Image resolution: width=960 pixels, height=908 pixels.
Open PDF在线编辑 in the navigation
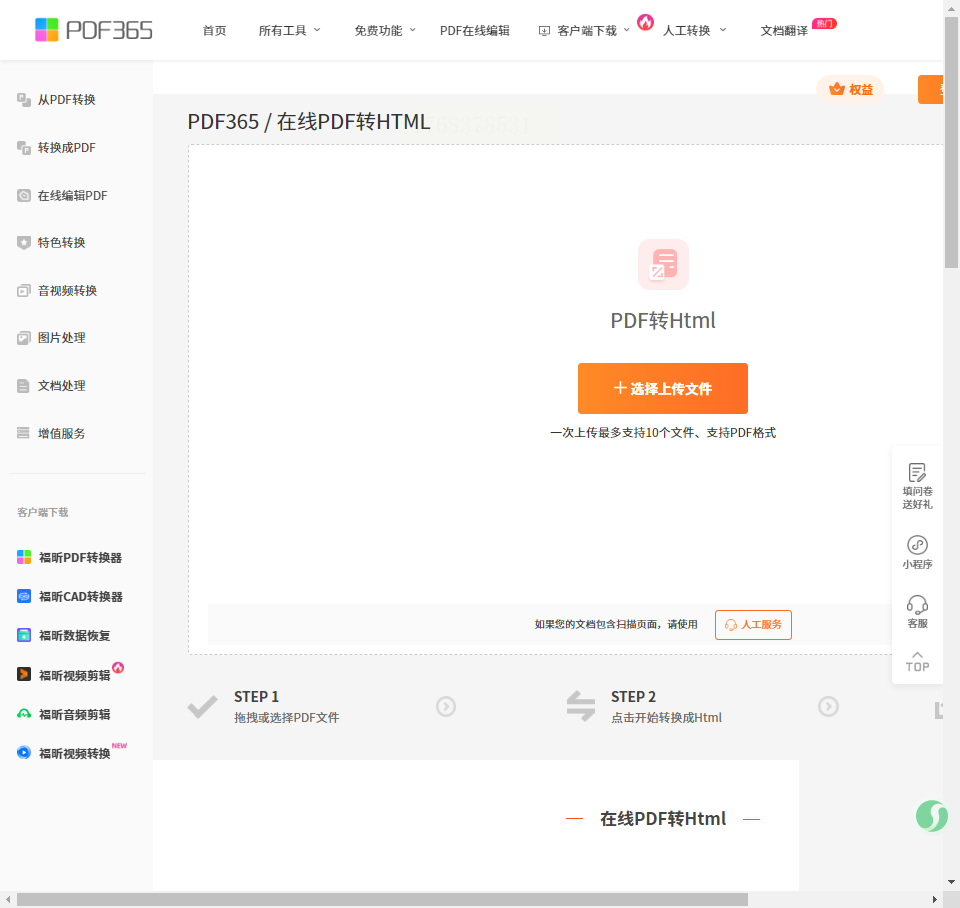(474, 31)
